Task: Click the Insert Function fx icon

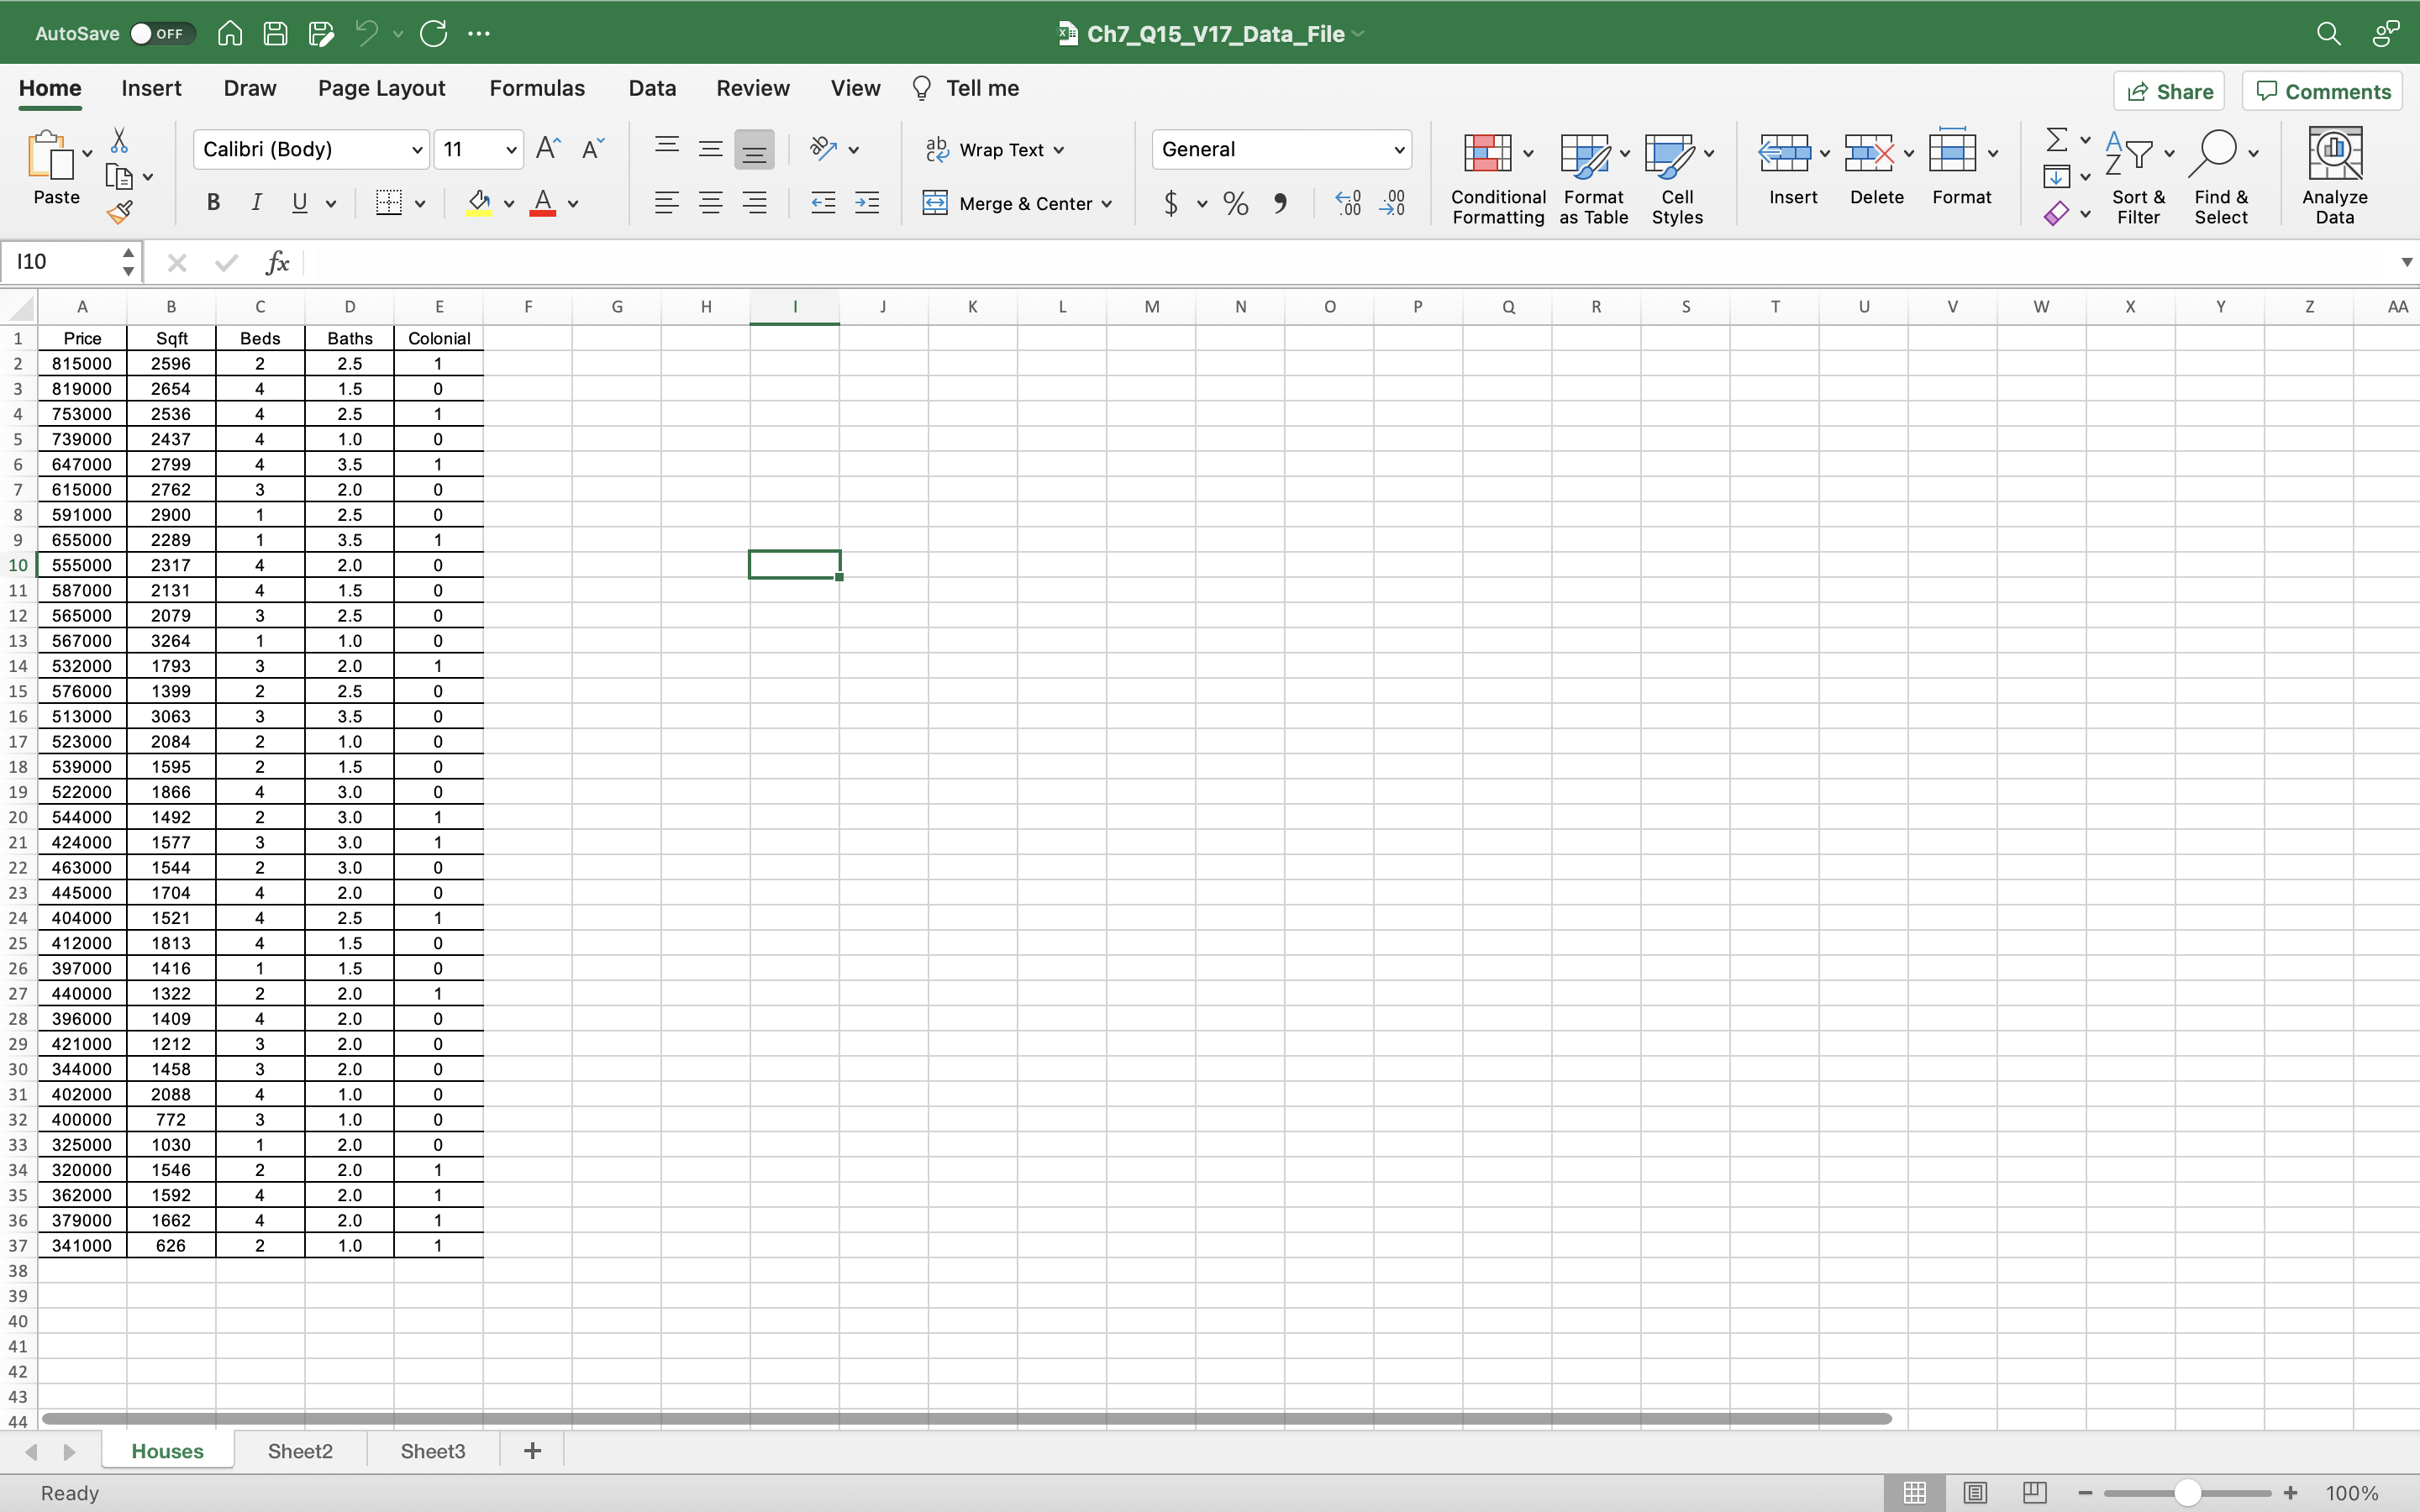Action: pyautogui.click(x=277, y=263)
